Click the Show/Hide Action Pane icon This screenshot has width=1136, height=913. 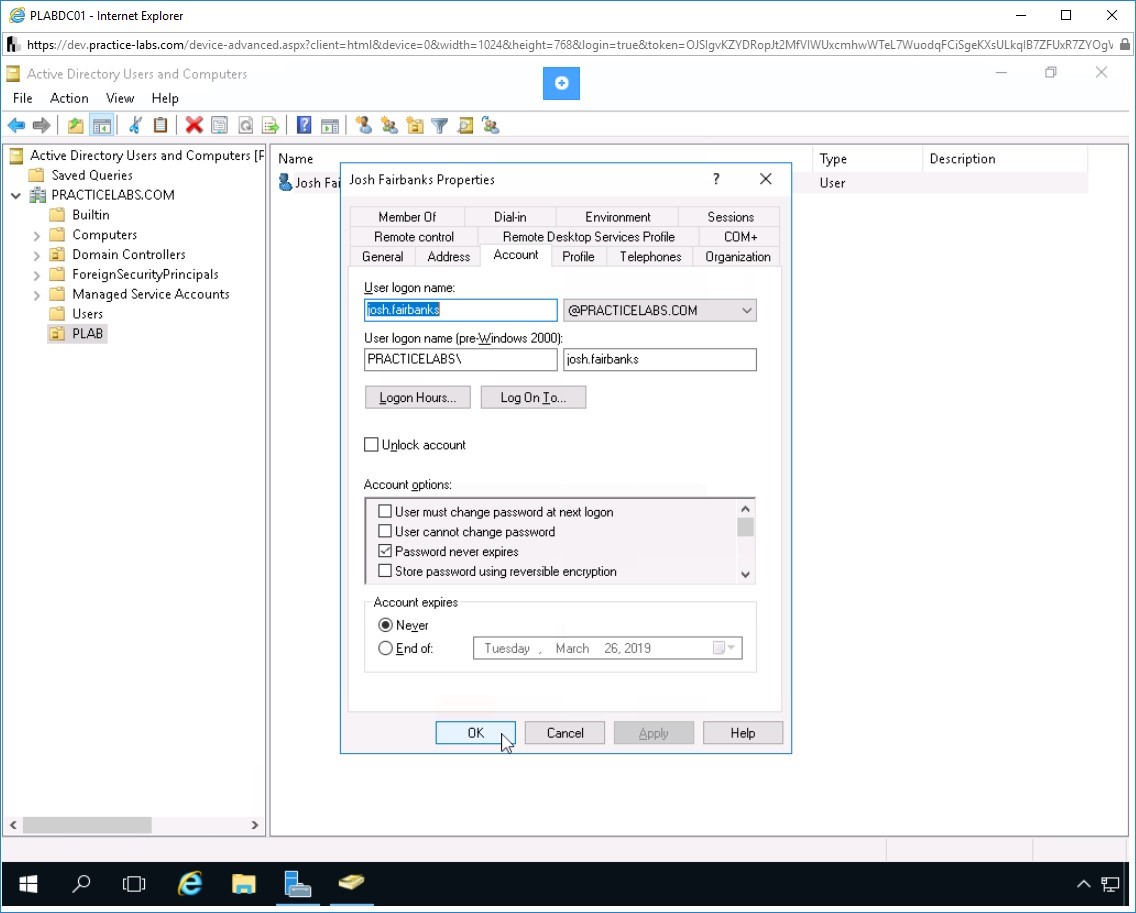coord(330,125)
